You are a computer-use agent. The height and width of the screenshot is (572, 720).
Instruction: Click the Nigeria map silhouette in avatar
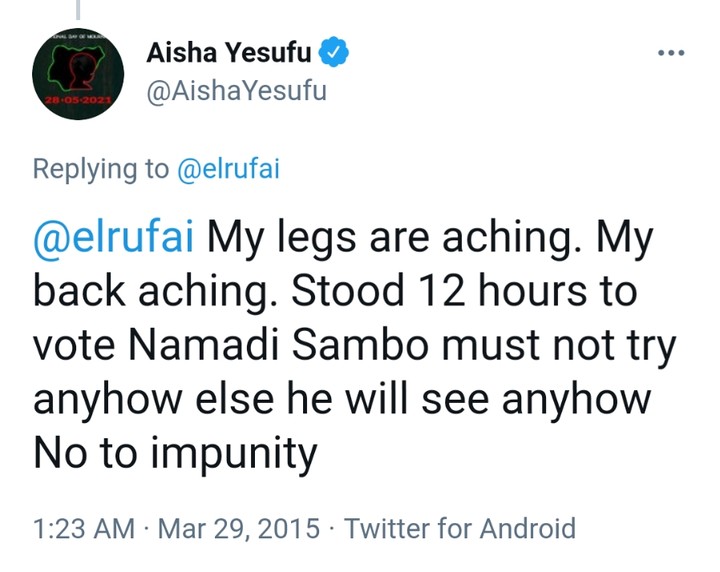coord(76,68)
